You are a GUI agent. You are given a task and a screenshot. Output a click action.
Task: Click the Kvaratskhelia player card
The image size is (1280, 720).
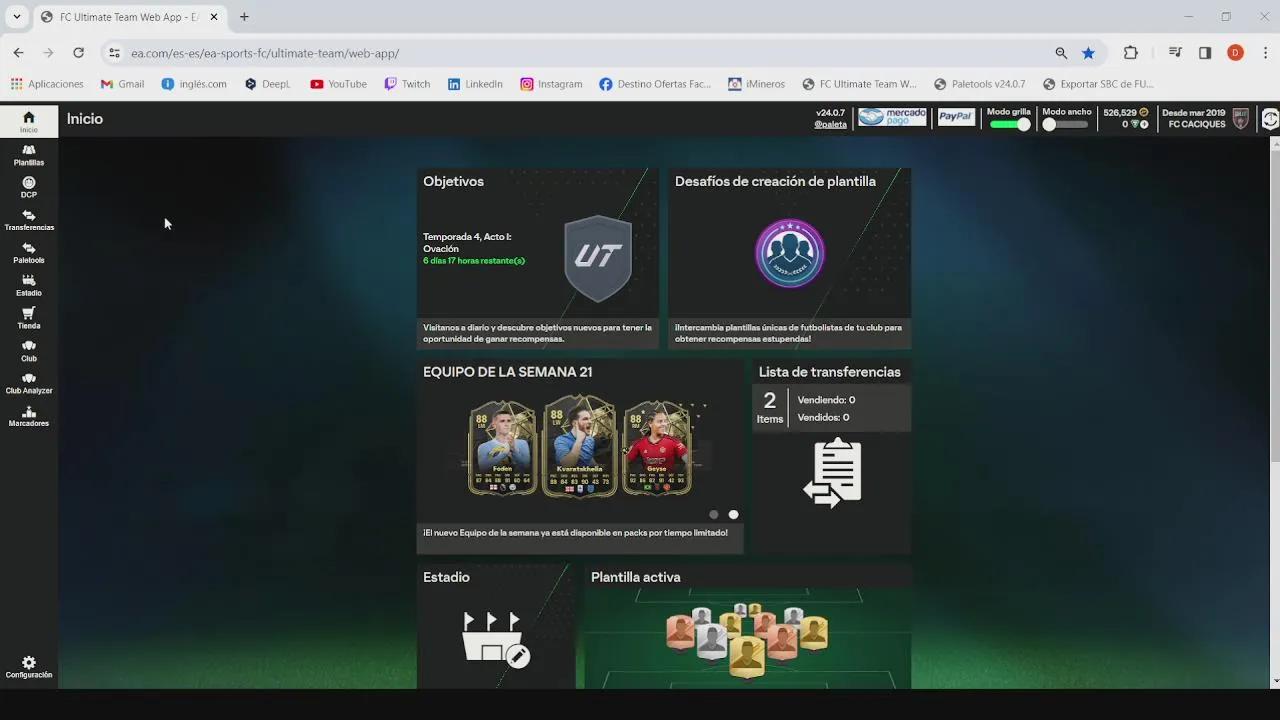[x=579, y=446]
